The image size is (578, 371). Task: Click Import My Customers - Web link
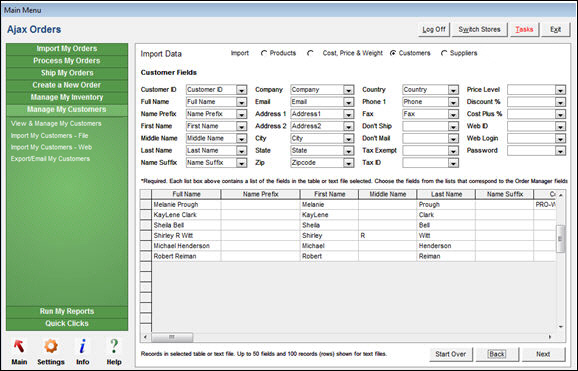(x=51, y=147)
